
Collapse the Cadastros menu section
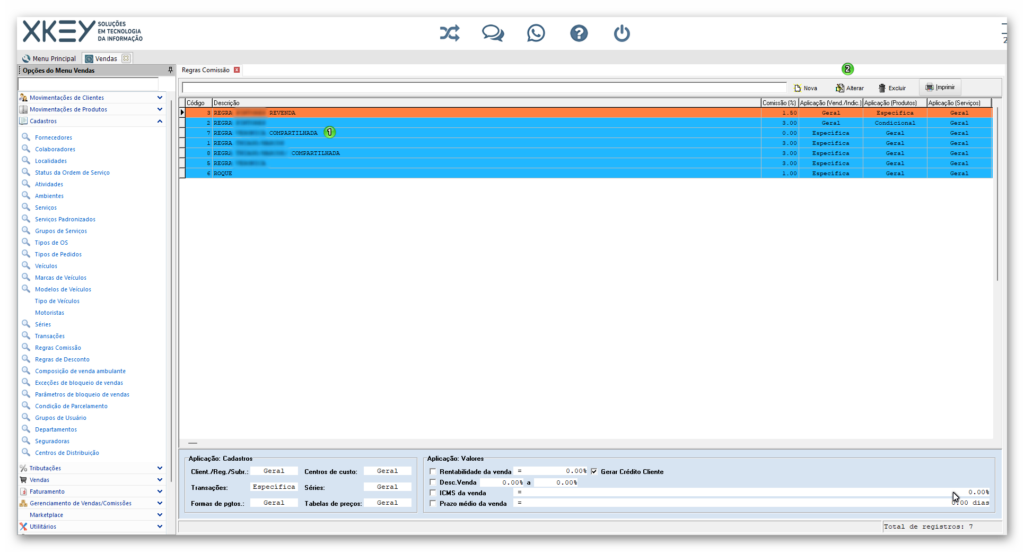click(x=160, y=121)
